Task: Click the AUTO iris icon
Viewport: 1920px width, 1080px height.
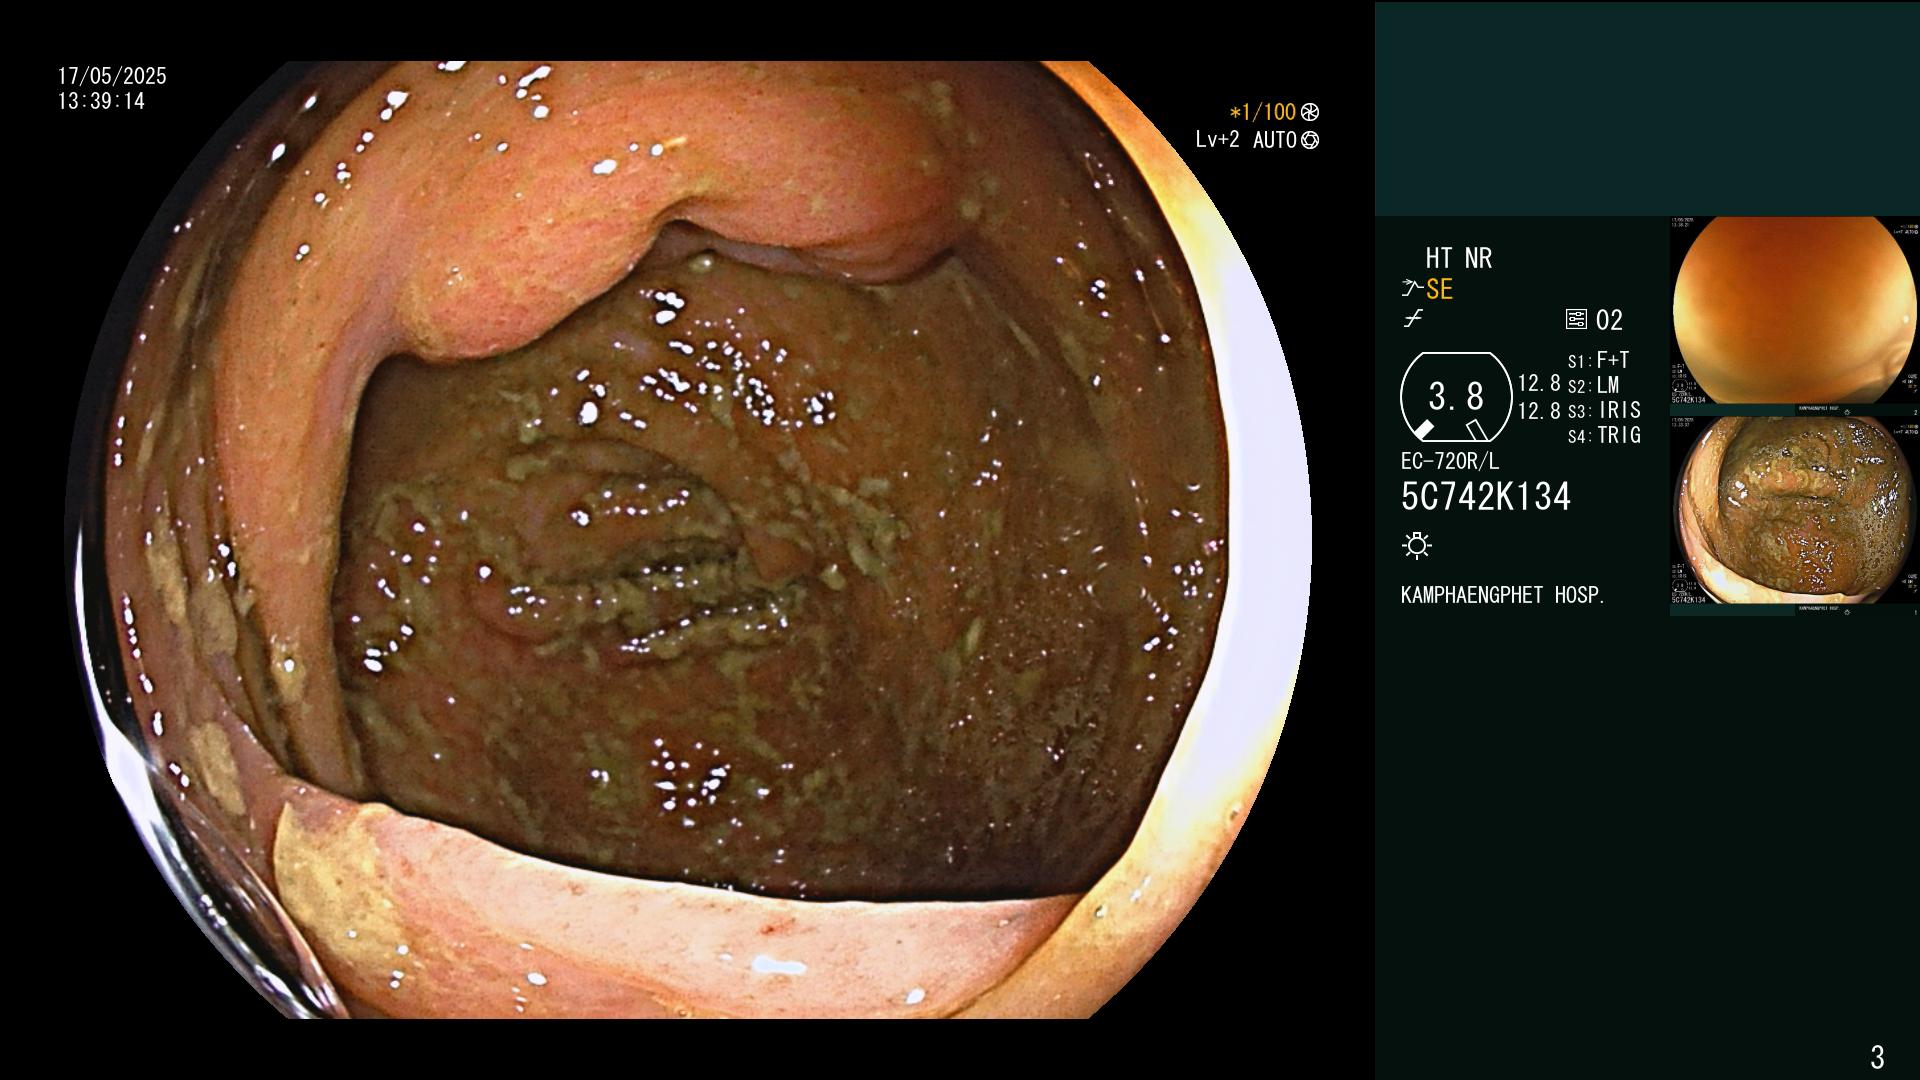Action: [x=1310, y=140]
